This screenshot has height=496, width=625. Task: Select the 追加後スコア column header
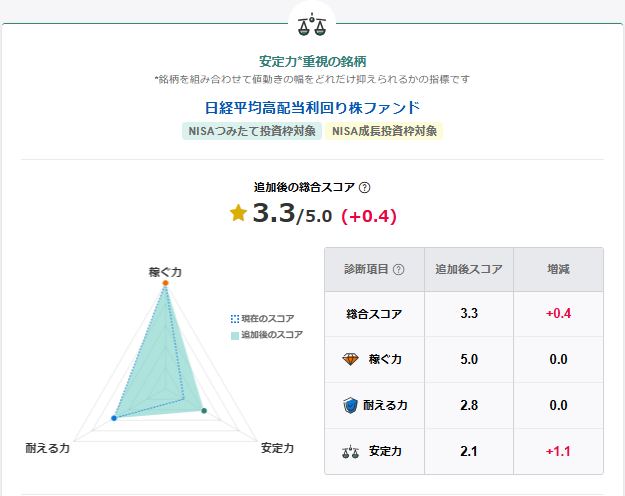[468, 269]
